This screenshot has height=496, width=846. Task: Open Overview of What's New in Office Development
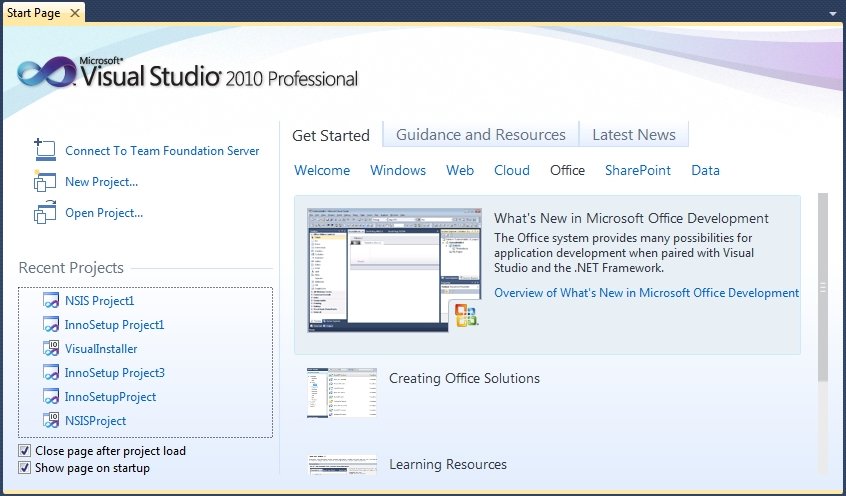(x=646, y=293)
